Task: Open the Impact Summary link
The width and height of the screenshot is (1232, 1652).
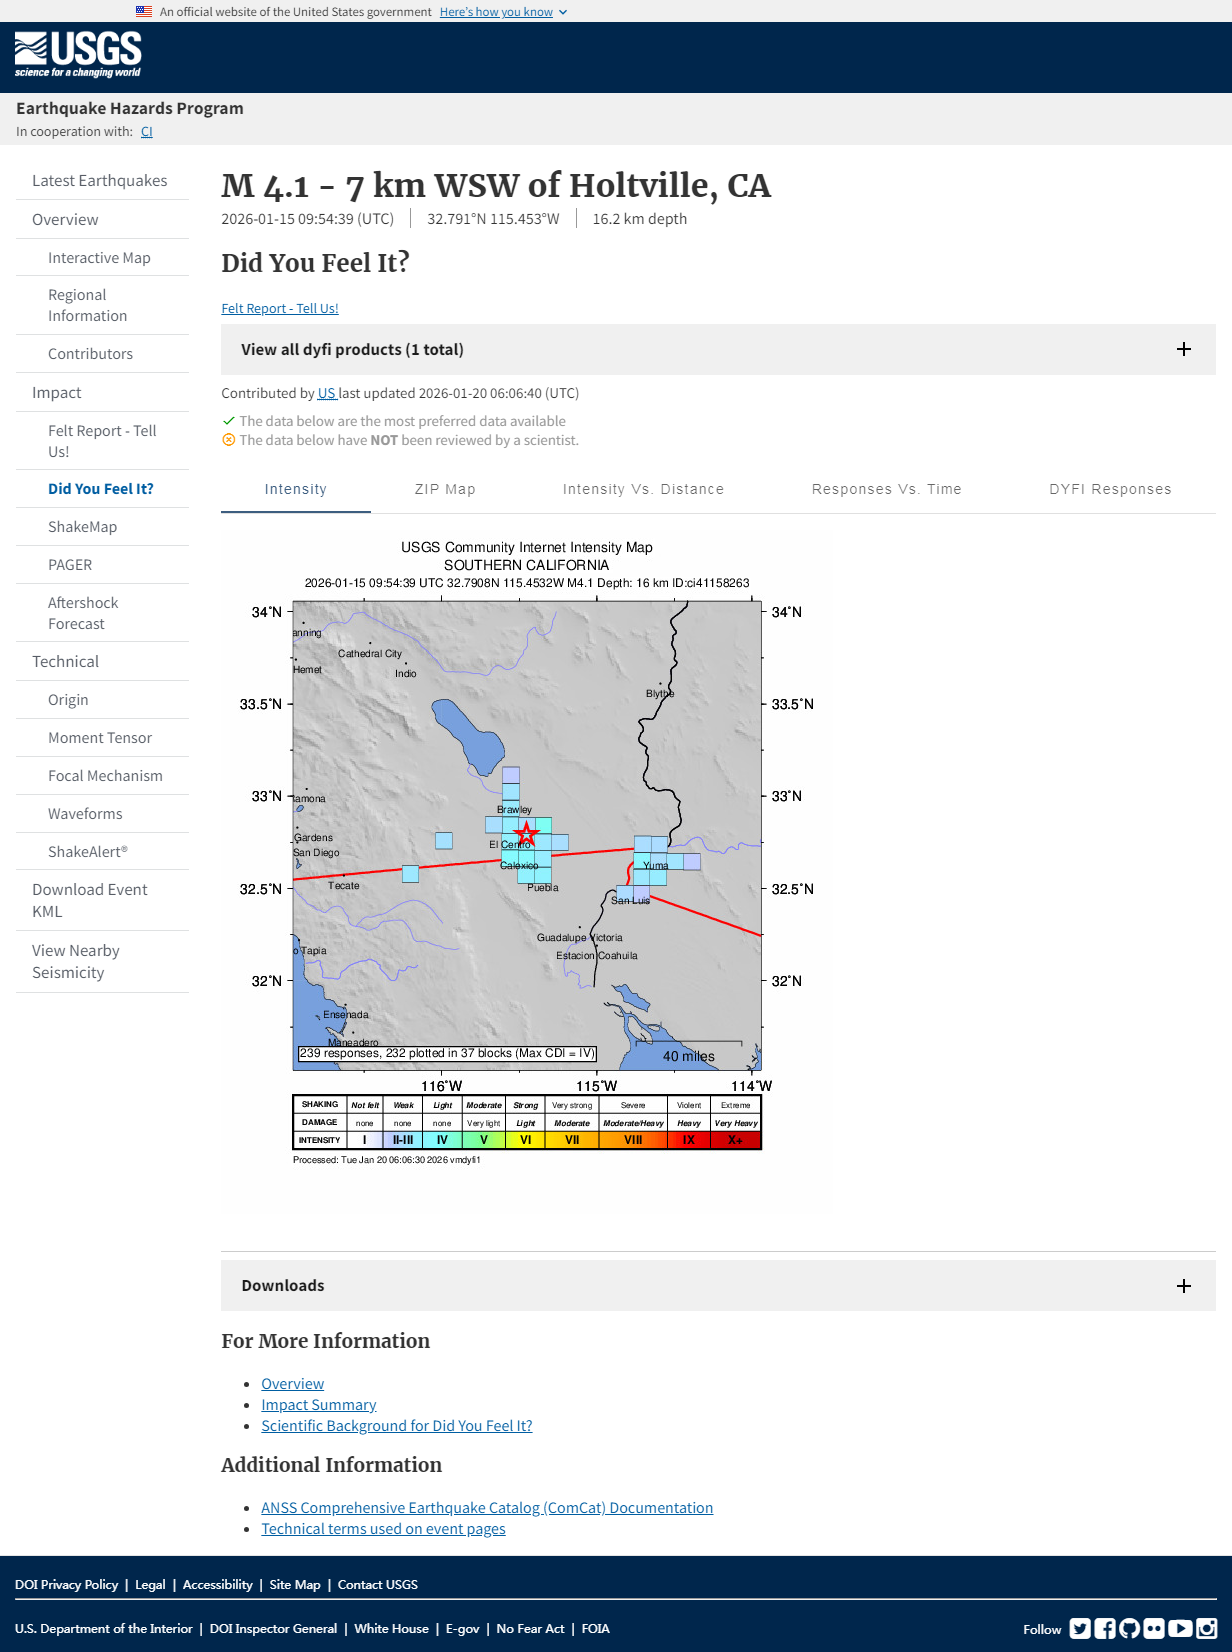Action: [319, 1405]
